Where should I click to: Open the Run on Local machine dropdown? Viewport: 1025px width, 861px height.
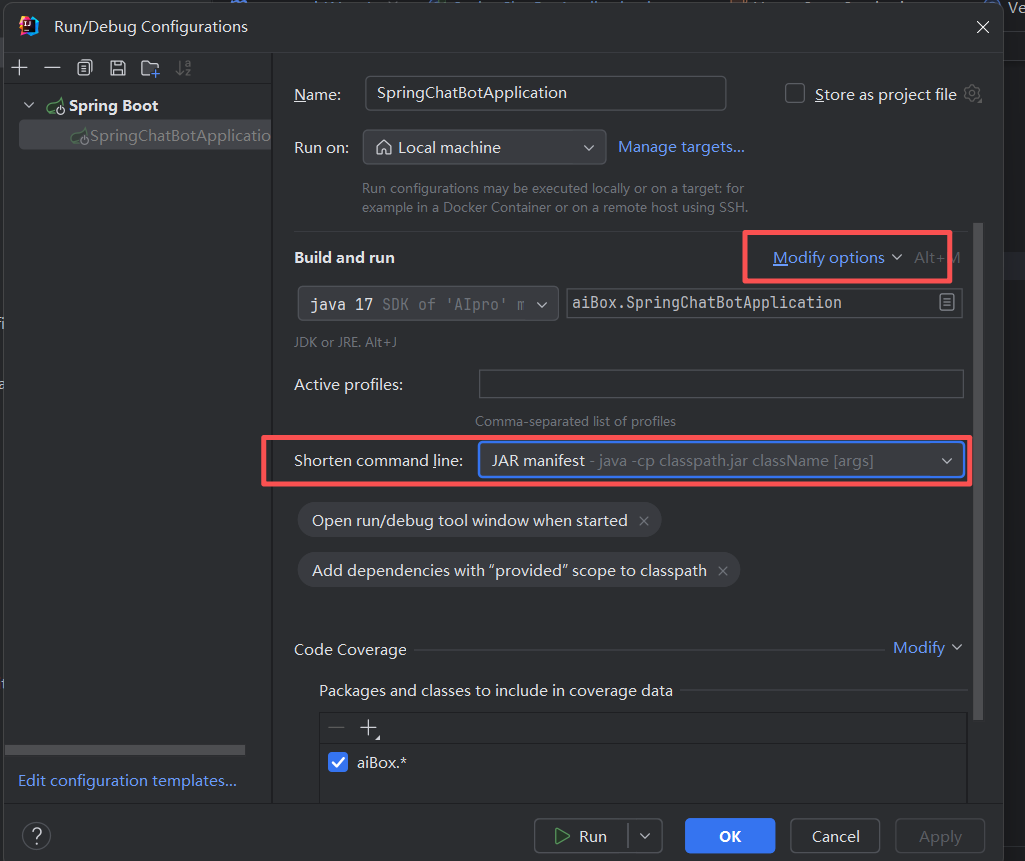[x=484, y=147]
